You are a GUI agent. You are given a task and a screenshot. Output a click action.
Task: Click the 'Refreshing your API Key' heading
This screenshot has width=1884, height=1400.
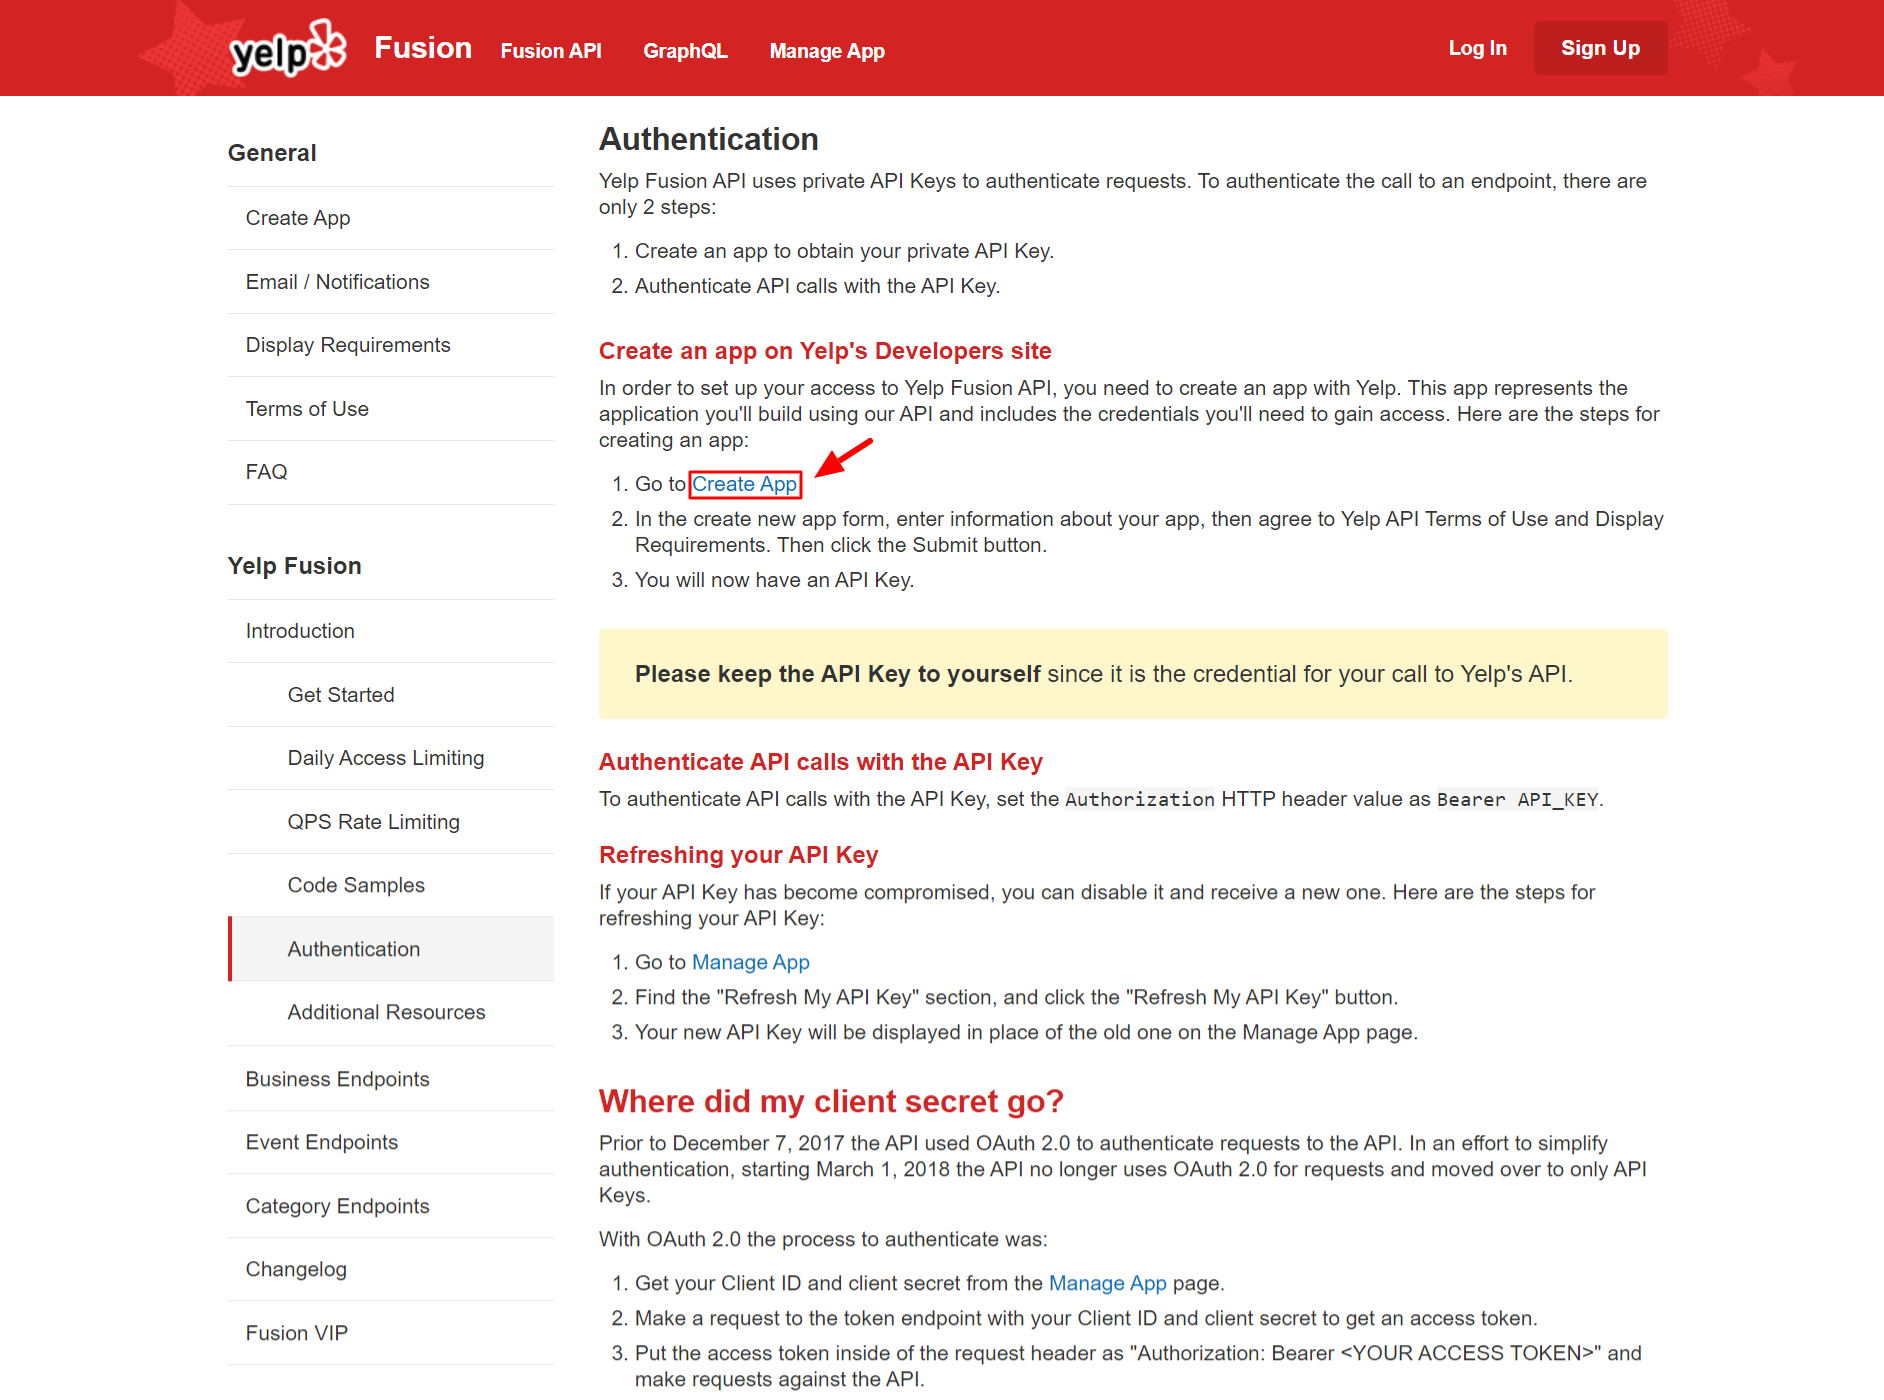pyautogui.click(x=739, y=855)
